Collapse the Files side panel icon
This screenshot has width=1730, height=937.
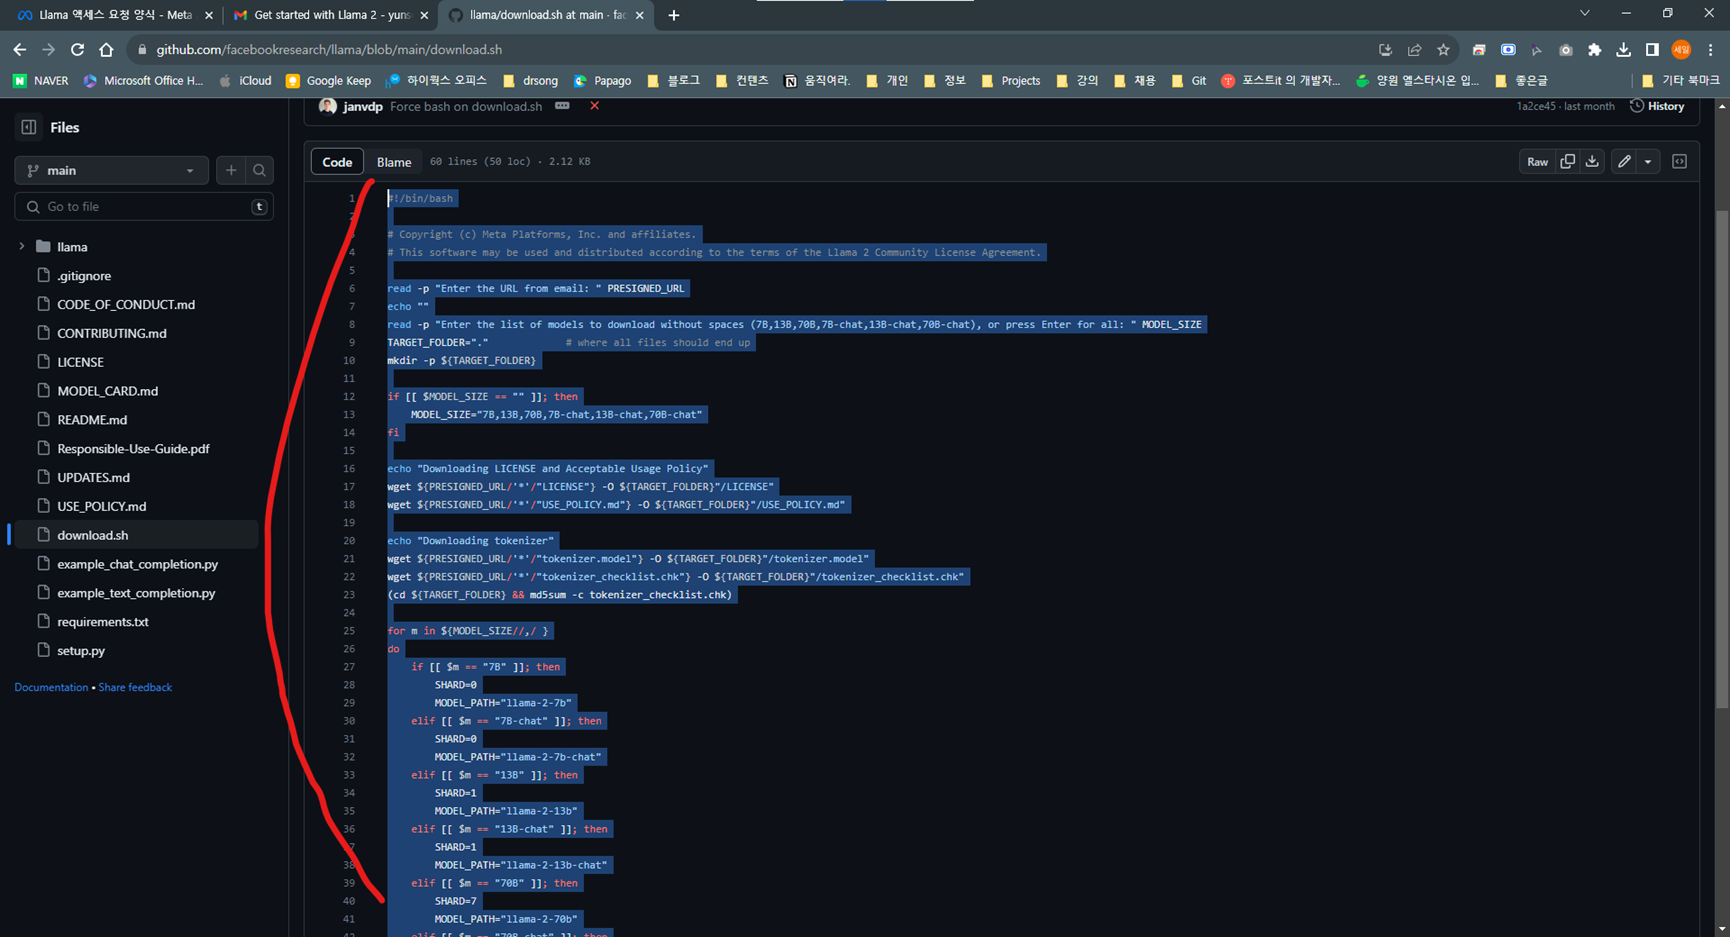tap(28, 127)
